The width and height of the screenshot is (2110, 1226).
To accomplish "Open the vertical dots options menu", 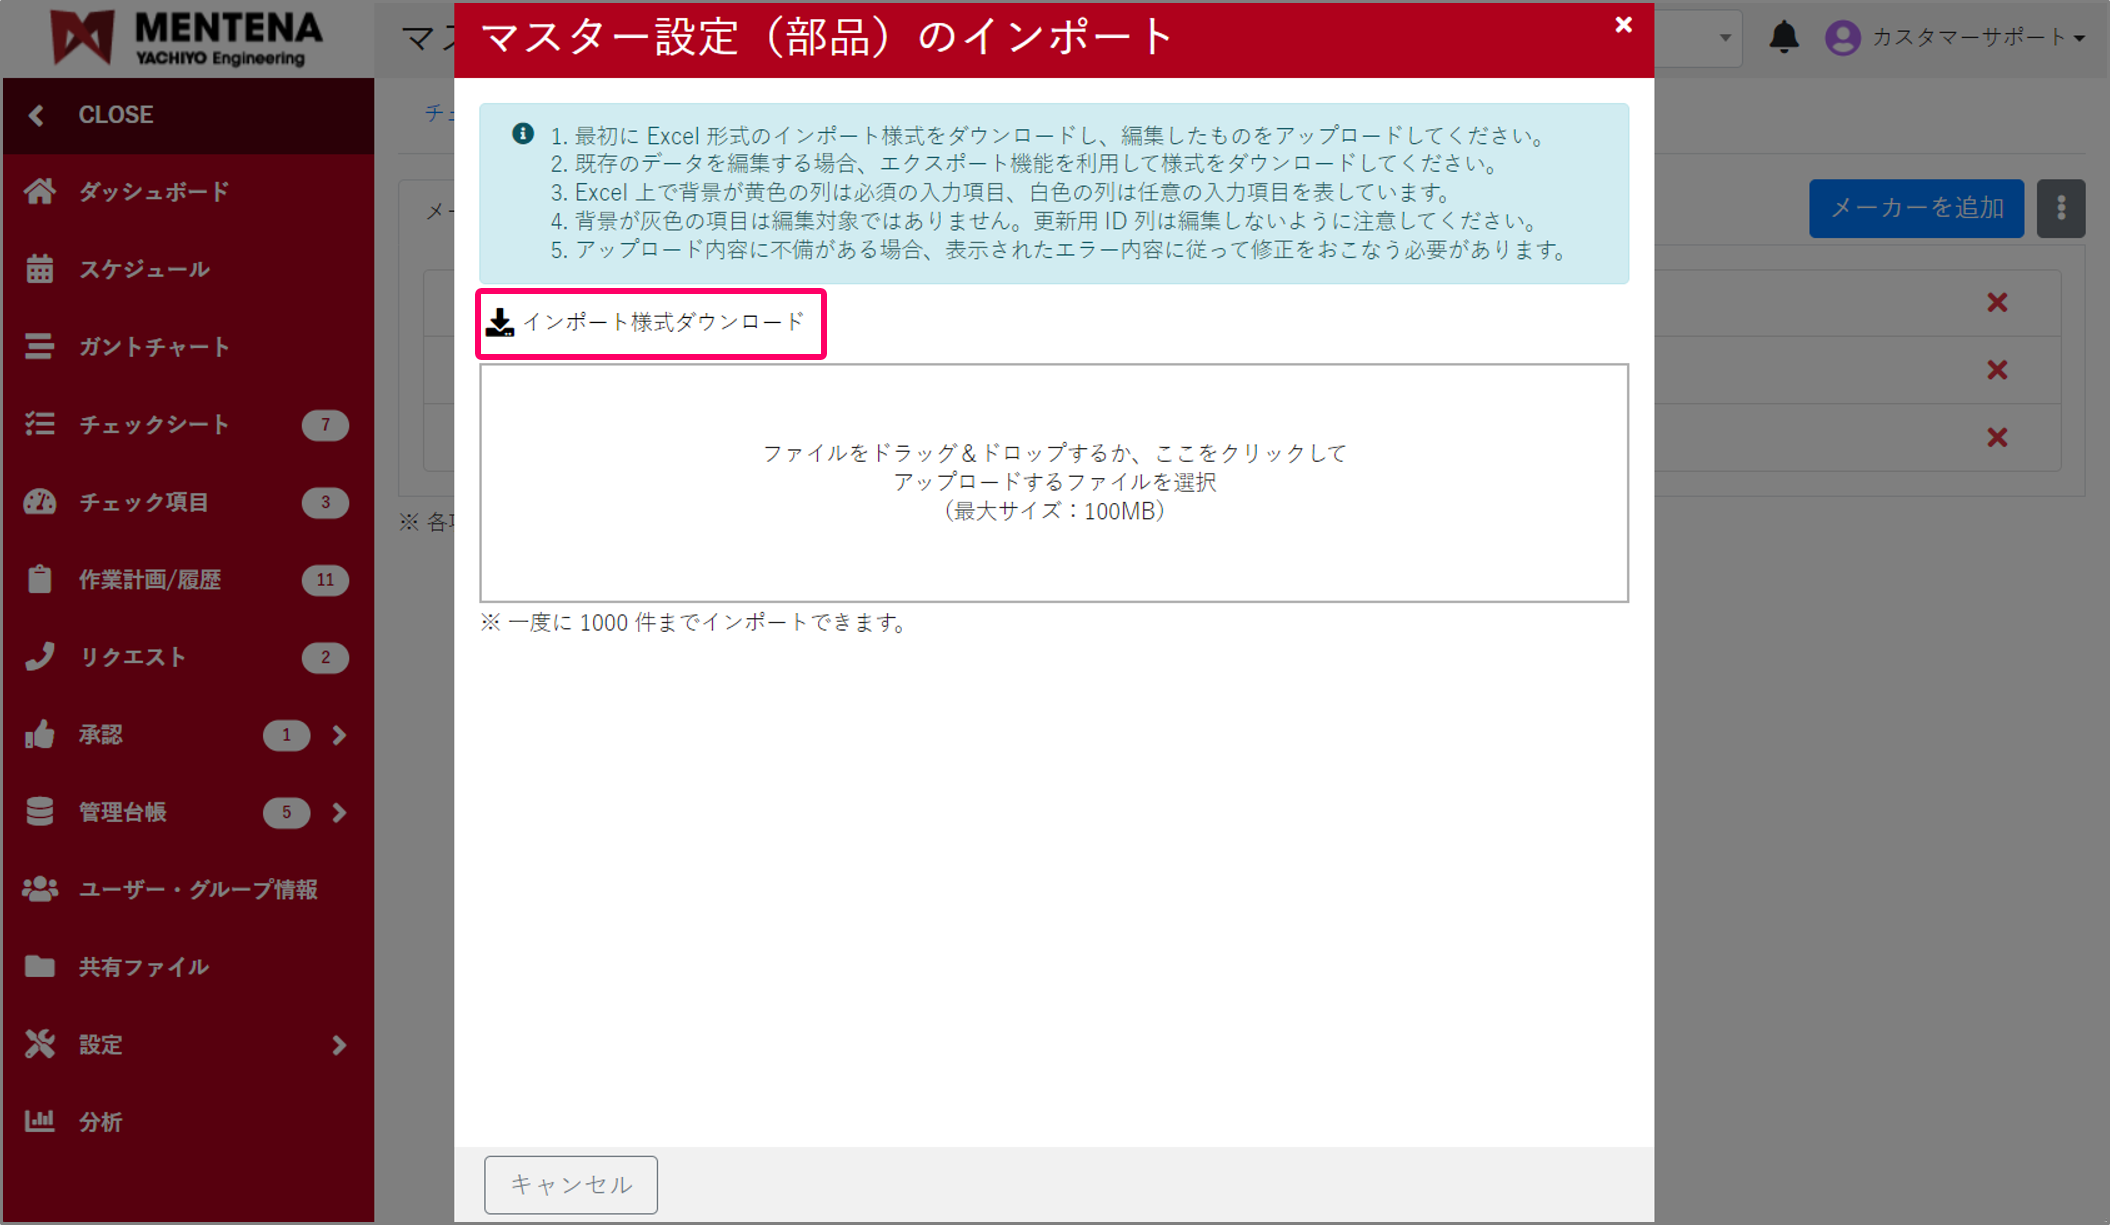I will point(2060,208).
